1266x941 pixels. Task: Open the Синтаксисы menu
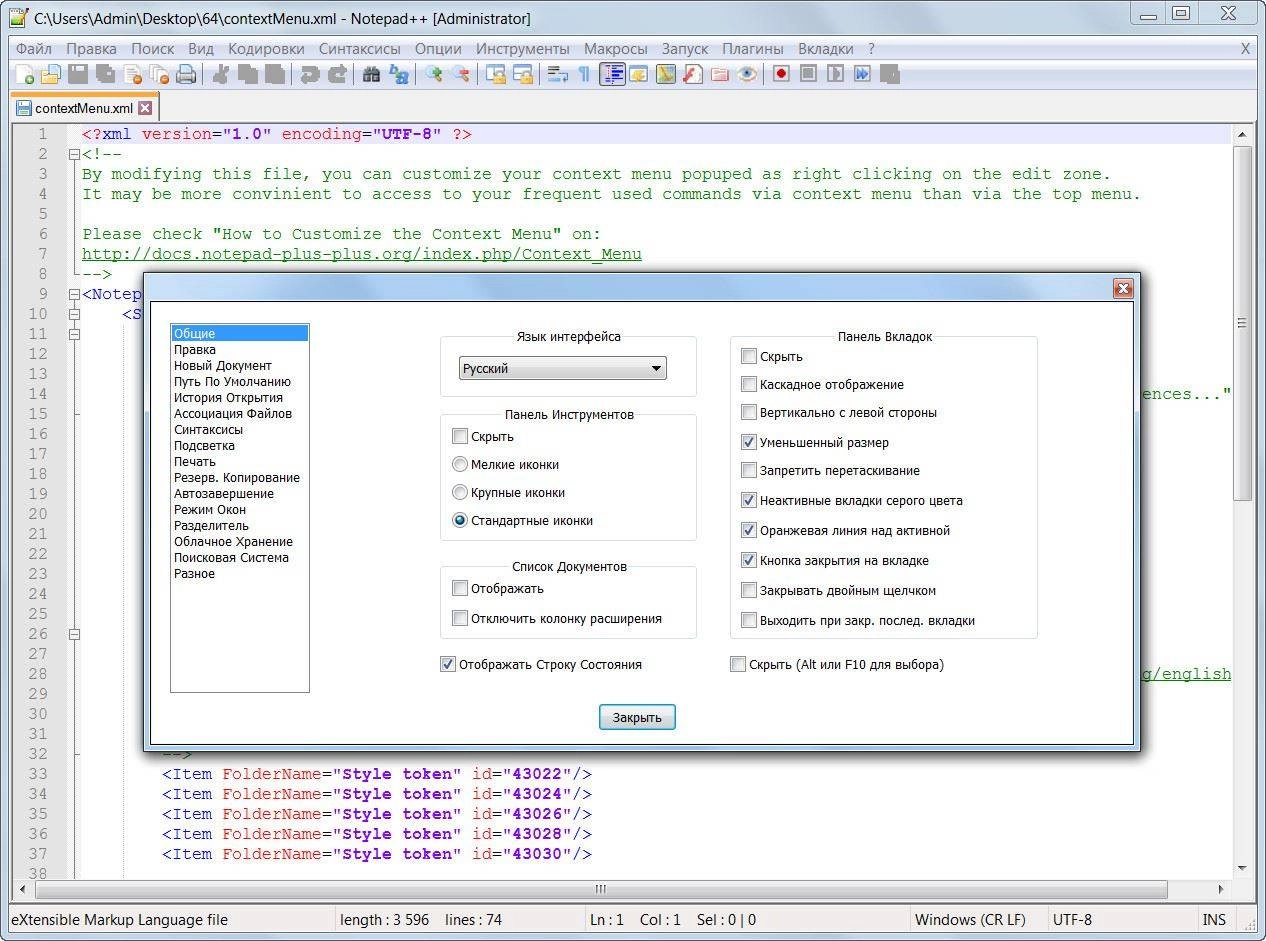[360, 48]
